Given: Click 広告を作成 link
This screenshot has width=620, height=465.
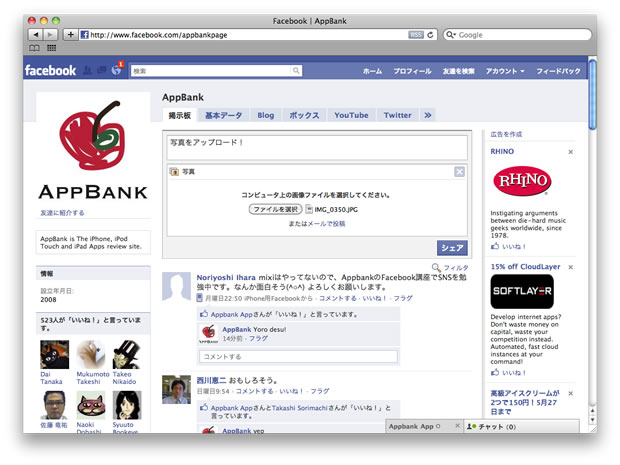Looking at the screenshot, I should (x=506, y=134).
